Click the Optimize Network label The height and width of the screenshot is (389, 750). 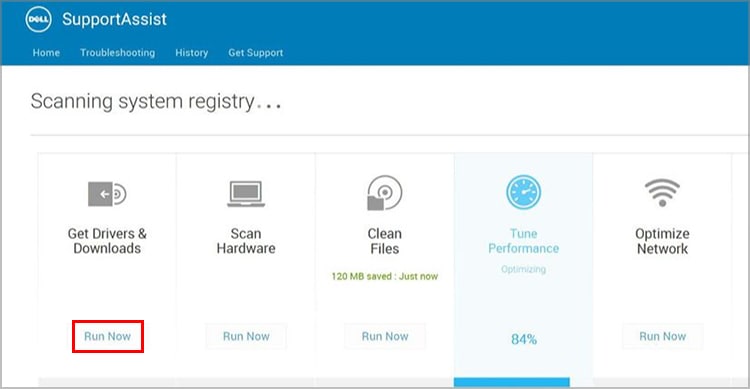click(x=662, y=241)
